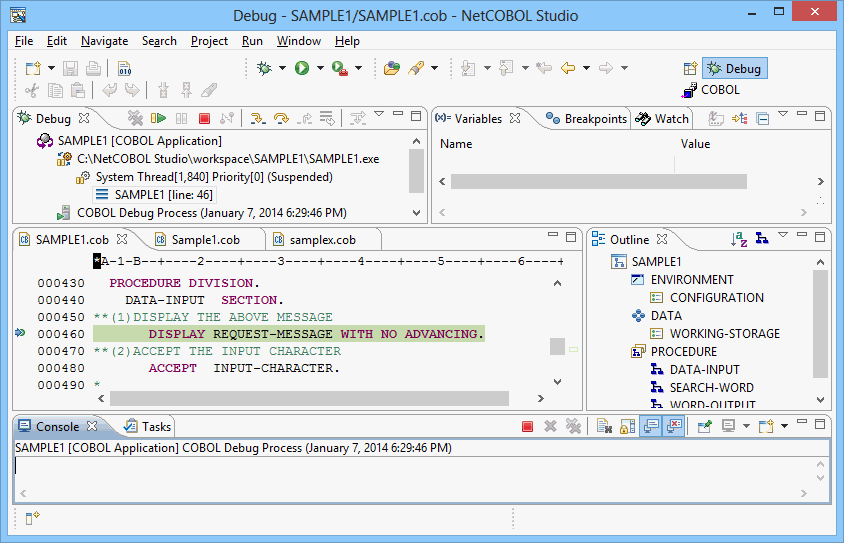Select the Debug perspective button
The height and width of the screenshot is (543, 844).
point(735,68)
